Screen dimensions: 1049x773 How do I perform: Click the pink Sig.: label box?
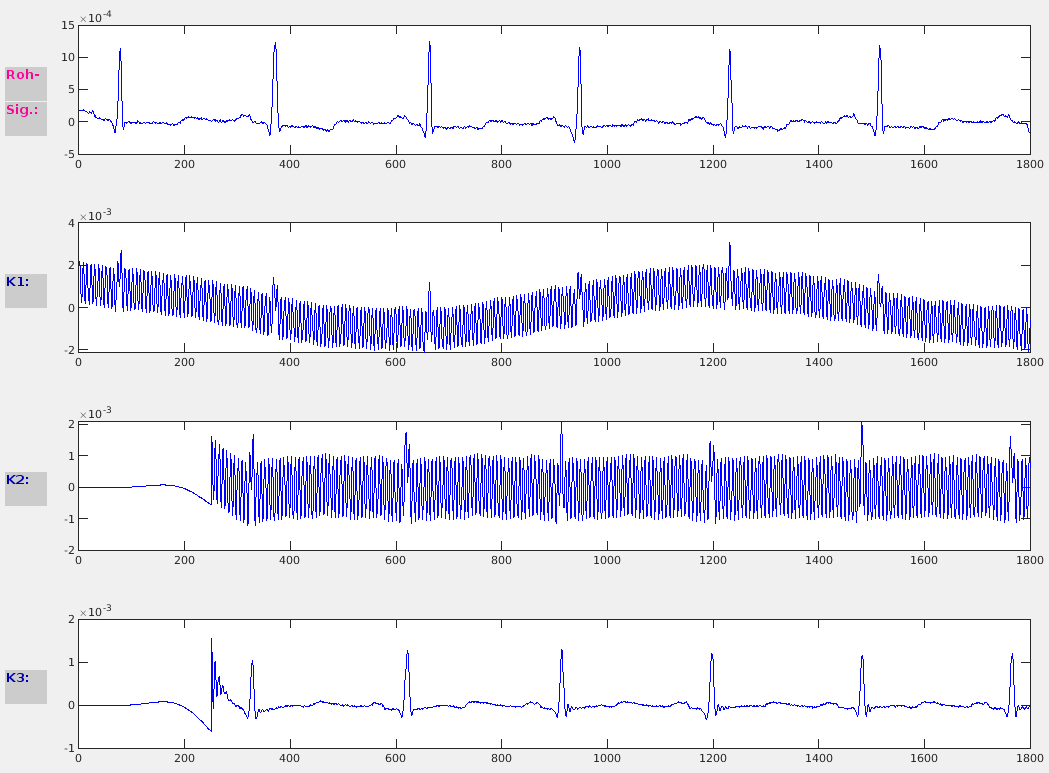(26, 112)
